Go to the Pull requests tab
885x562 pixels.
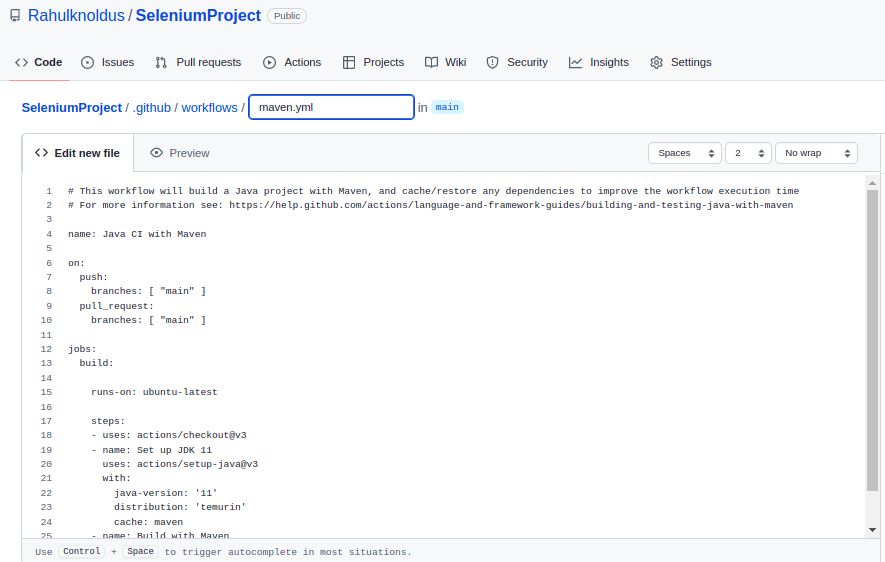tap(198, 62)
